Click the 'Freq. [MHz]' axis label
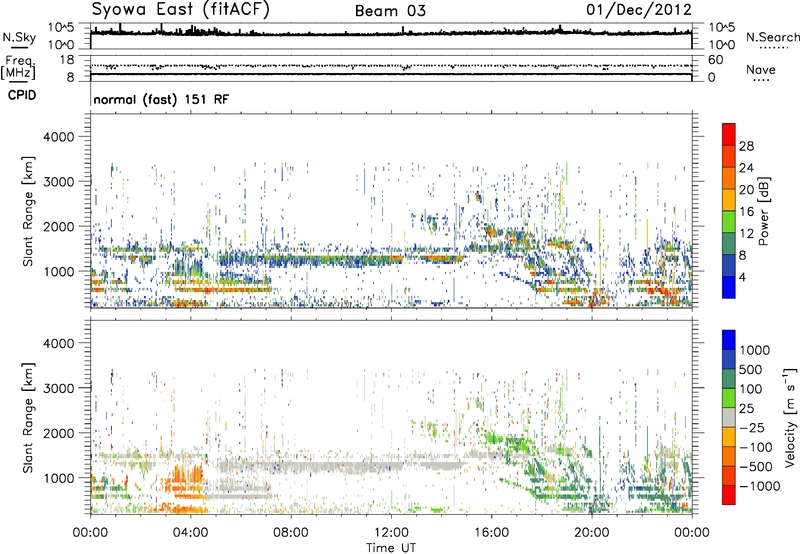 tap(19, 68)
